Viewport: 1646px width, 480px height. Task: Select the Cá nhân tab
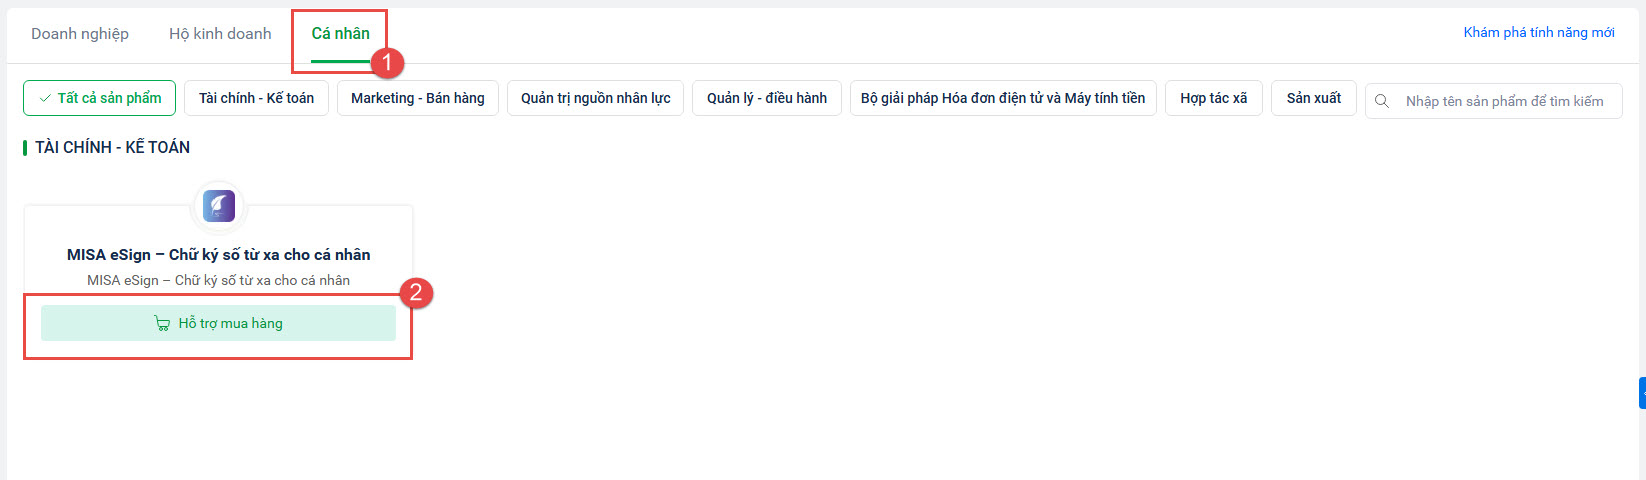tap(340, 34)
